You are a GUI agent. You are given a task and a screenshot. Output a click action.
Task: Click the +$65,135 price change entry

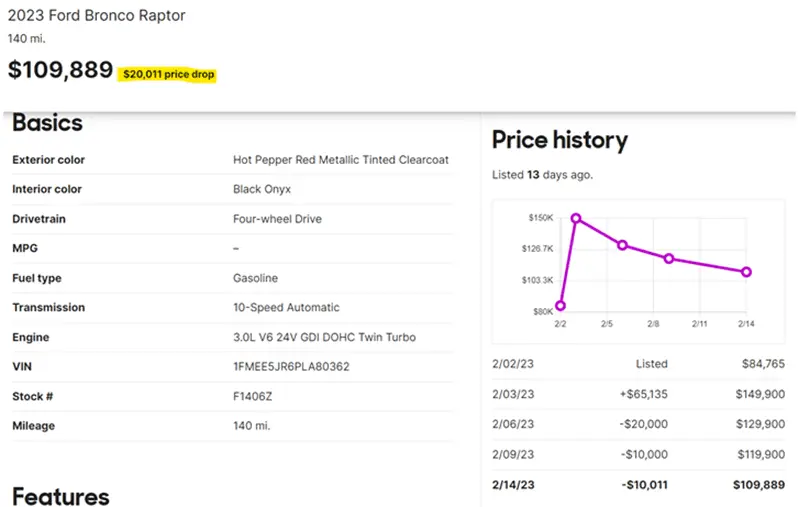[x=642, y=394]
